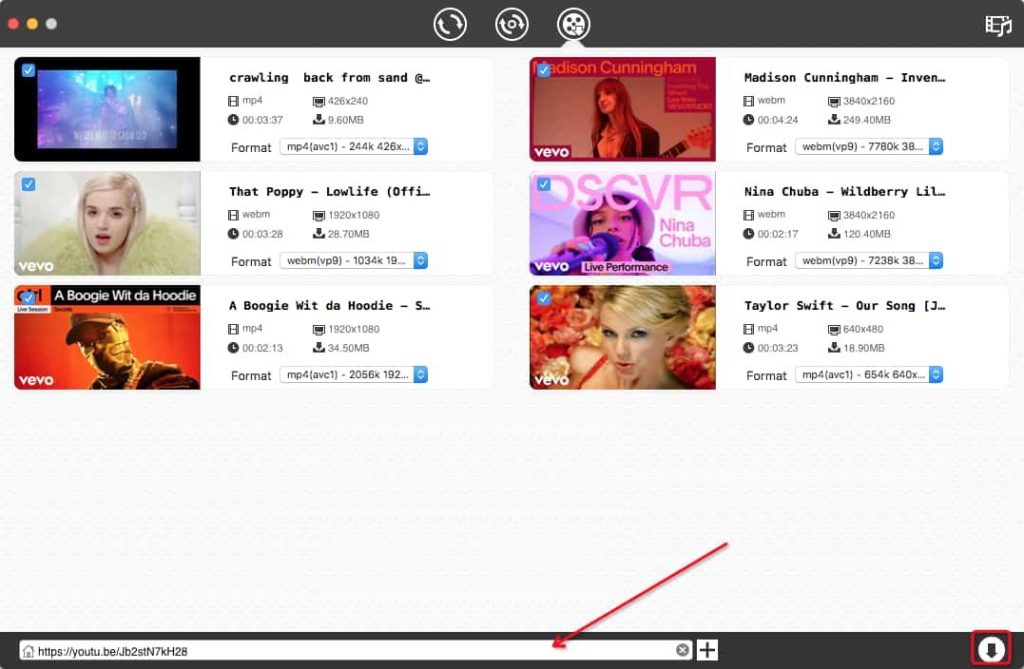Close the window with the red button
Viewport: 1024px width, 669px height.
[x=13, y=24]
